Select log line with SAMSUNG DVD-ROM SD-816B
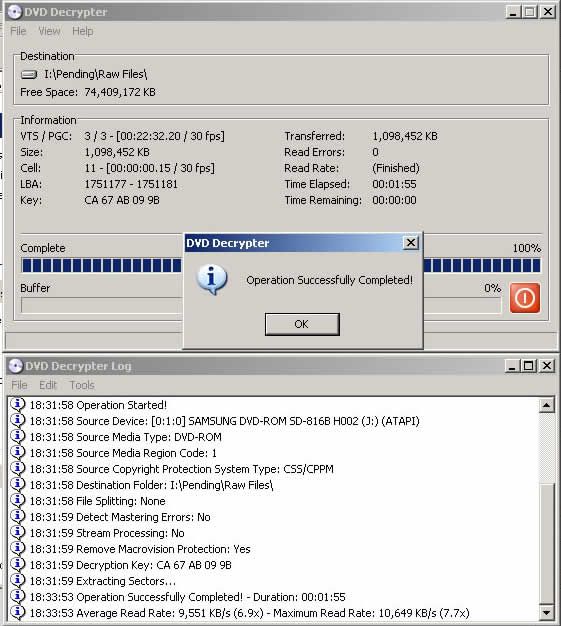561x626 pixels. (x=224, y=421)
